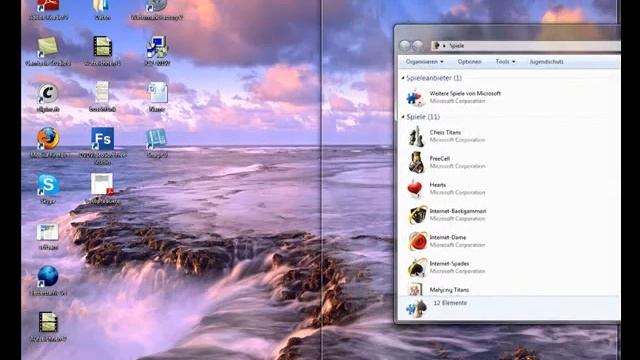The image size is (640, 360).
Task: Launch FreeCell from the games list
Action: point(417,162)
